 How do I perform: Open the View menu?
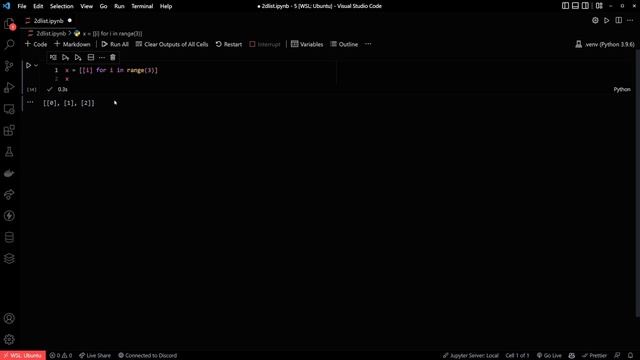(x=86, y=6)
